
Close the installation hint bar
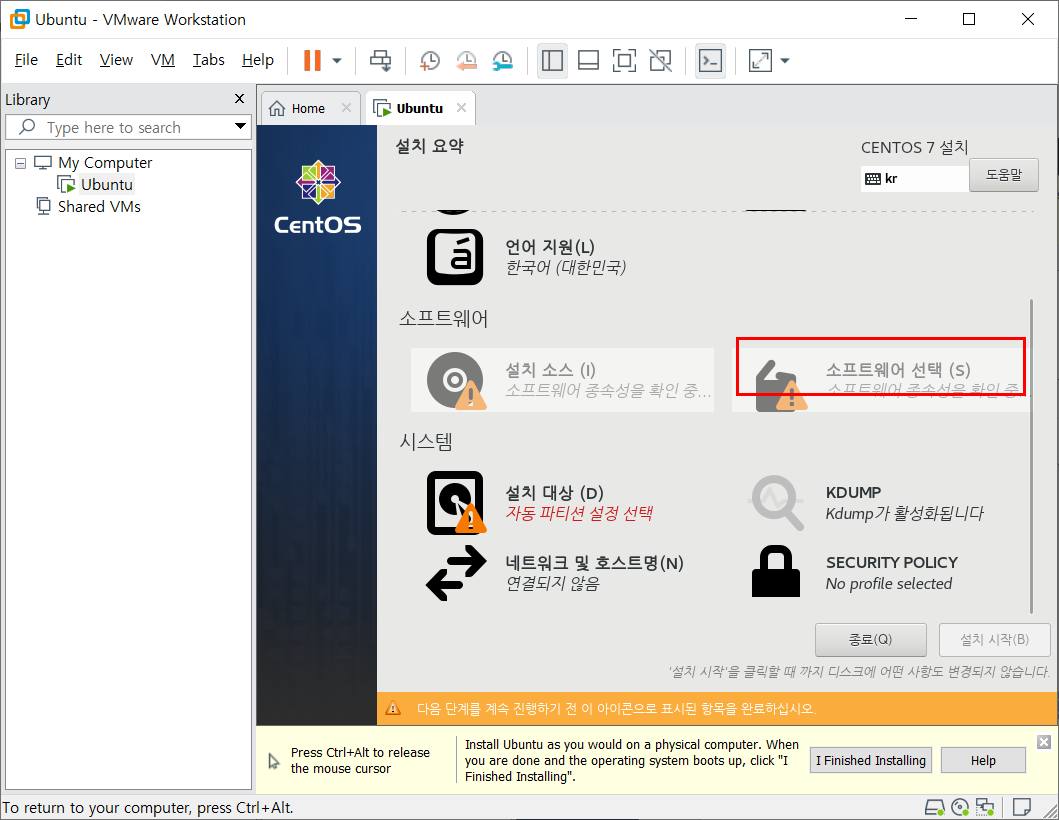1043,742
